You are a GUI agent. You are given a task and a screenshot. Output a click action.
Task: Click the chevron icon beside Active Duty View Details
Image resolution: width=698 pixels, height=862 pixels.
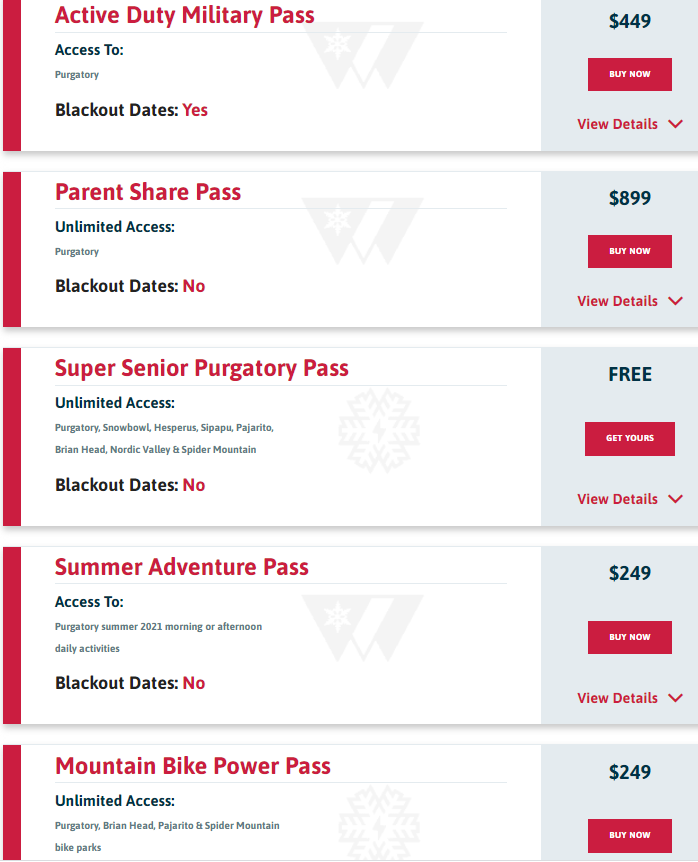click(x=675, y=125)
